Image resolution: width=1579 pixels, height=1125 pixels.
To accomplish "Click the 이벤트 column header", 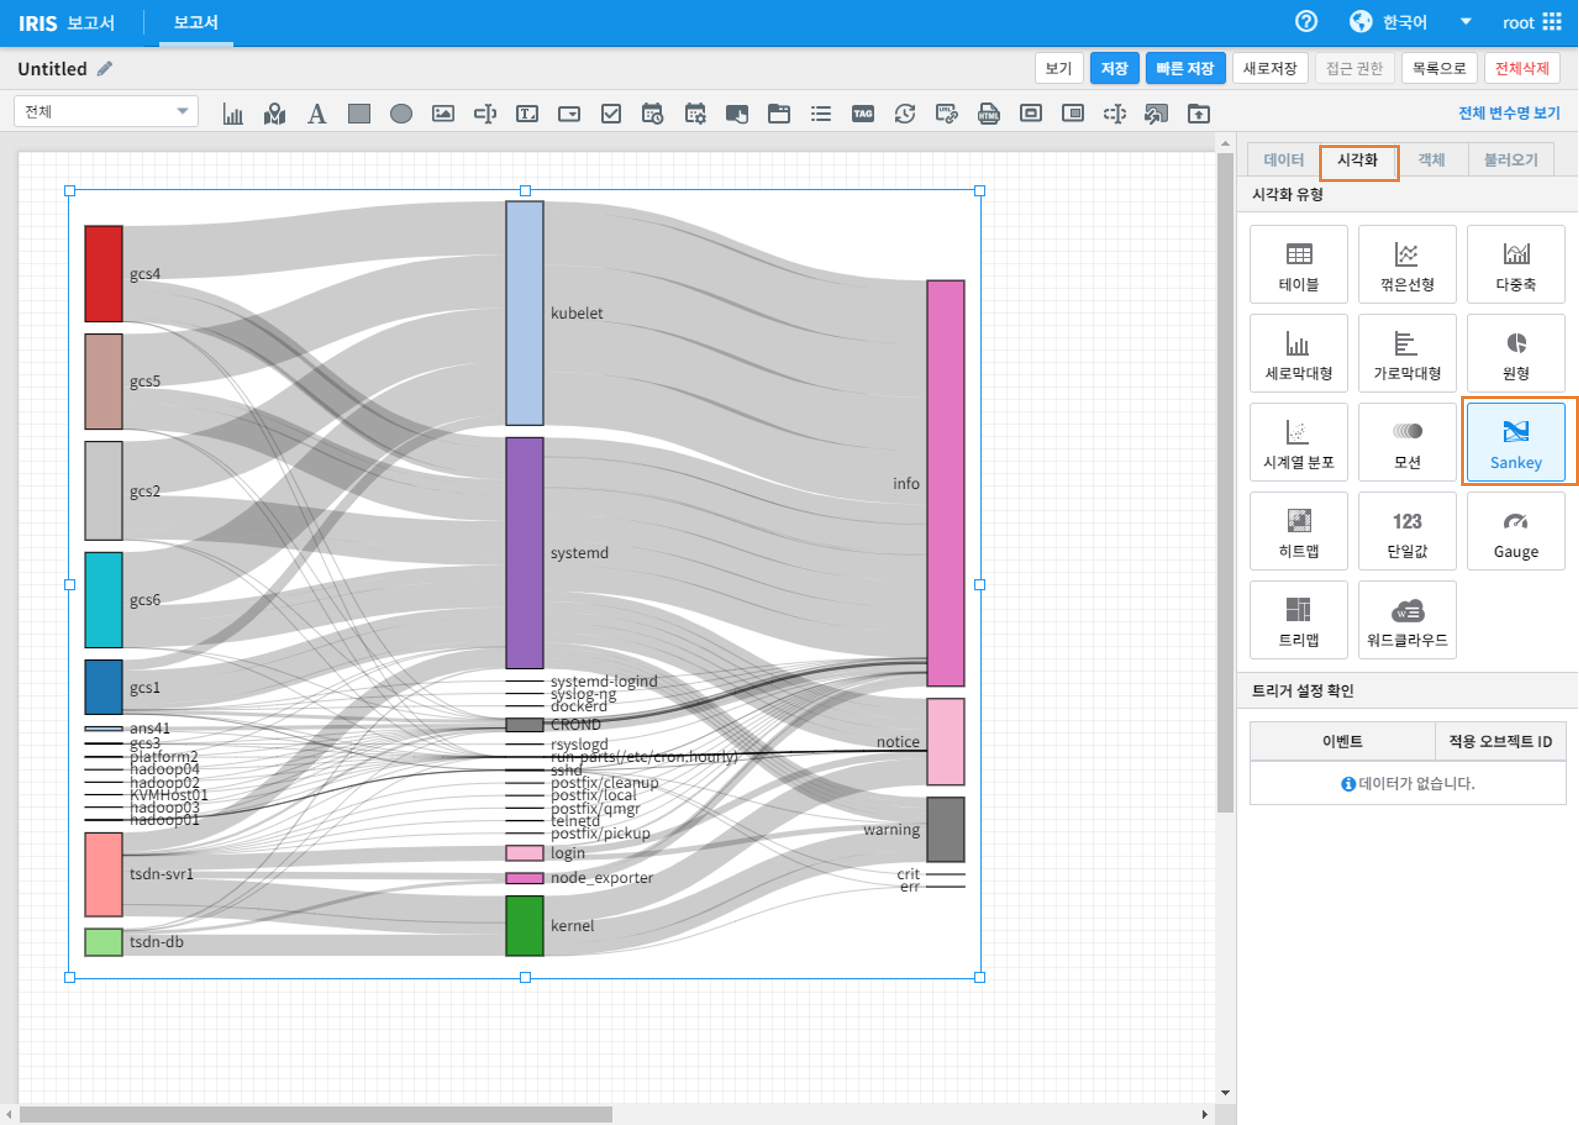I will 1342,741.
